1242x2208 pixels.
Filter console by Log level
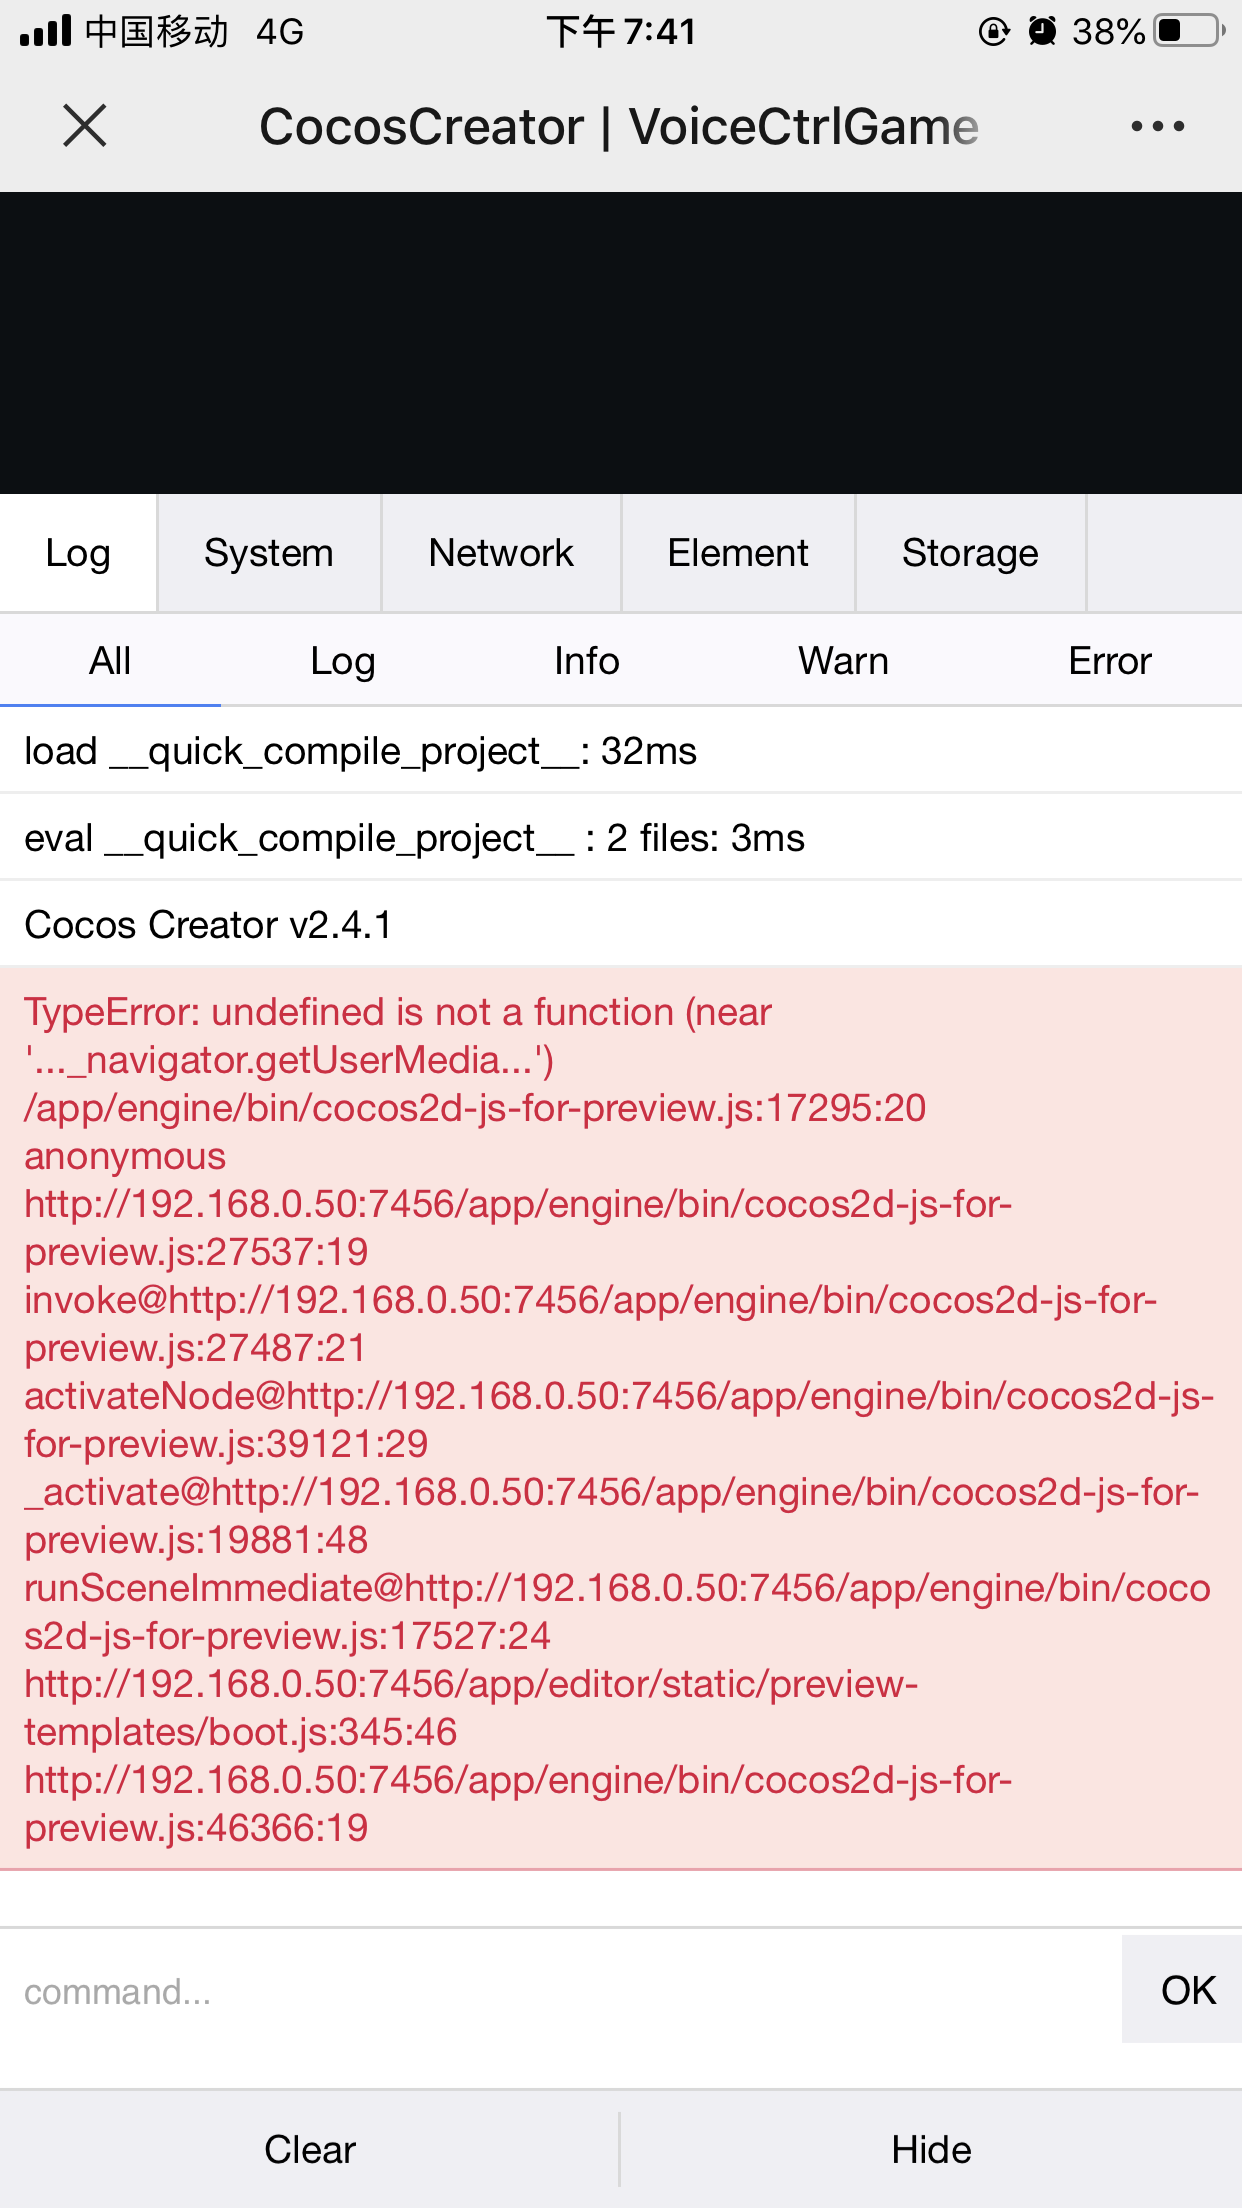[342, 661]
